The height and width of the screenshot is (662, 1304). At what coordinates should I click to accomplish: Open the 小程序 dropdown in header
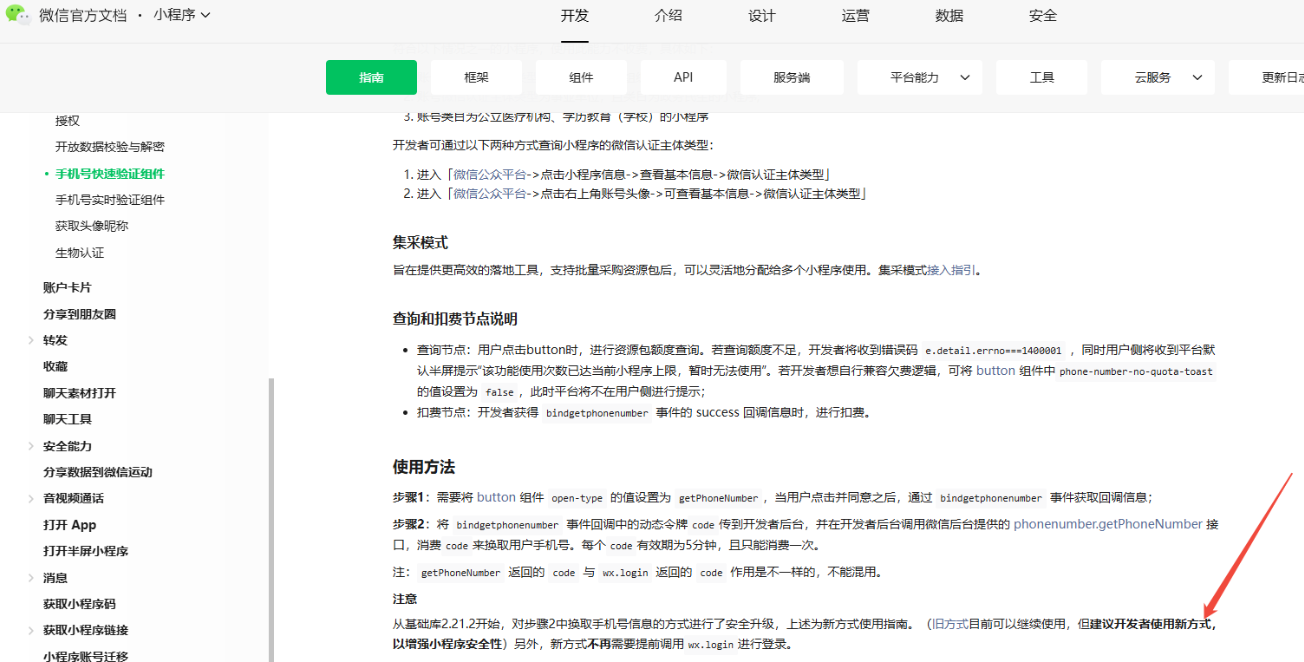[x=182, y=15]
